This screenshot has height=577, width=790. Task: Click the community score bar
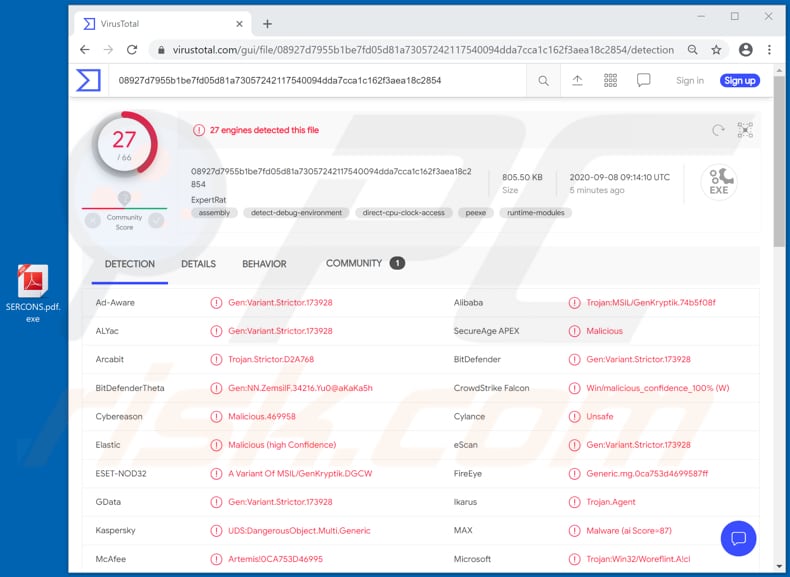pos(124,208)
